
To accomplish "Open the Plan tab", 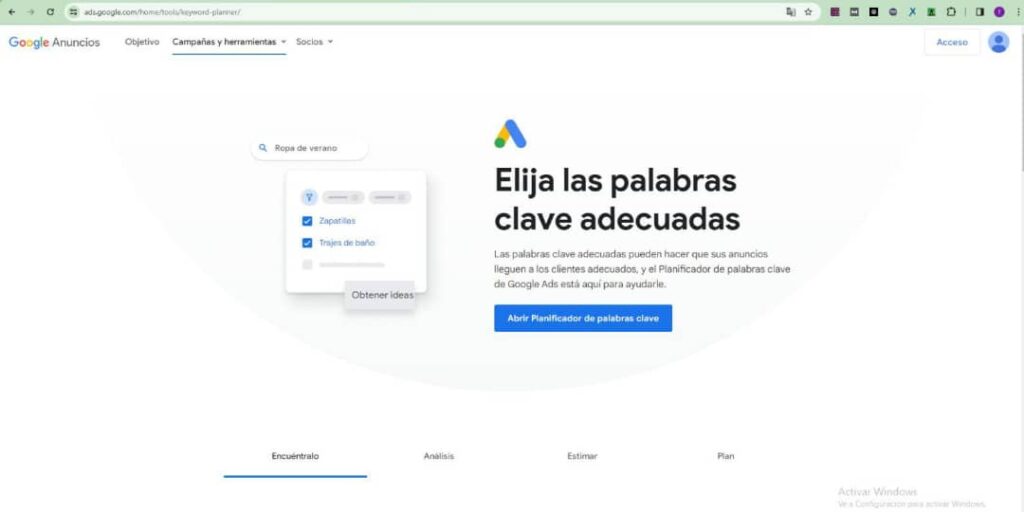I will [x=726, y=456].
